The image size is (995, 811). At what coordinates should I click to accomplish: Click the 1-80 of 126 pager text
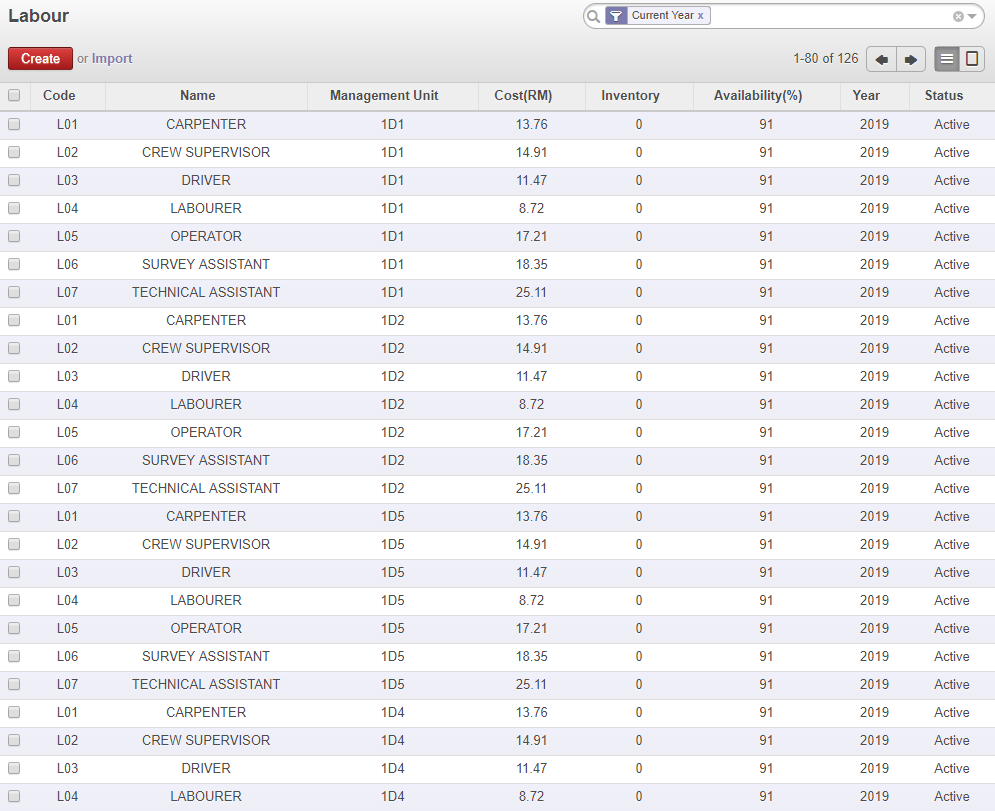[825, 59]
